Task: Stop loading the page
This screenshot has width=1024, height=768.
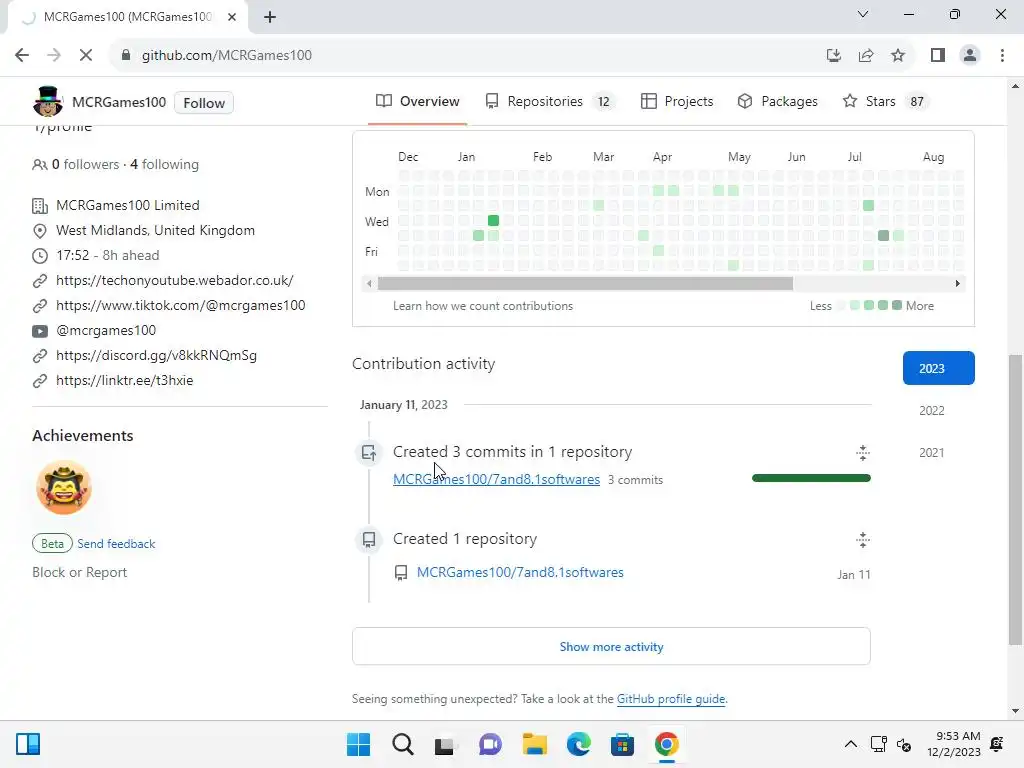Action: (x=86, y=56)
